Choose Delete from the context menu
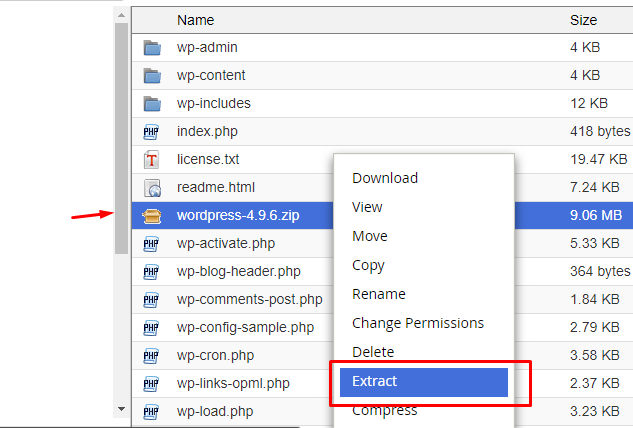The height and width of the screenshot is (428, 633). [373, 352]
